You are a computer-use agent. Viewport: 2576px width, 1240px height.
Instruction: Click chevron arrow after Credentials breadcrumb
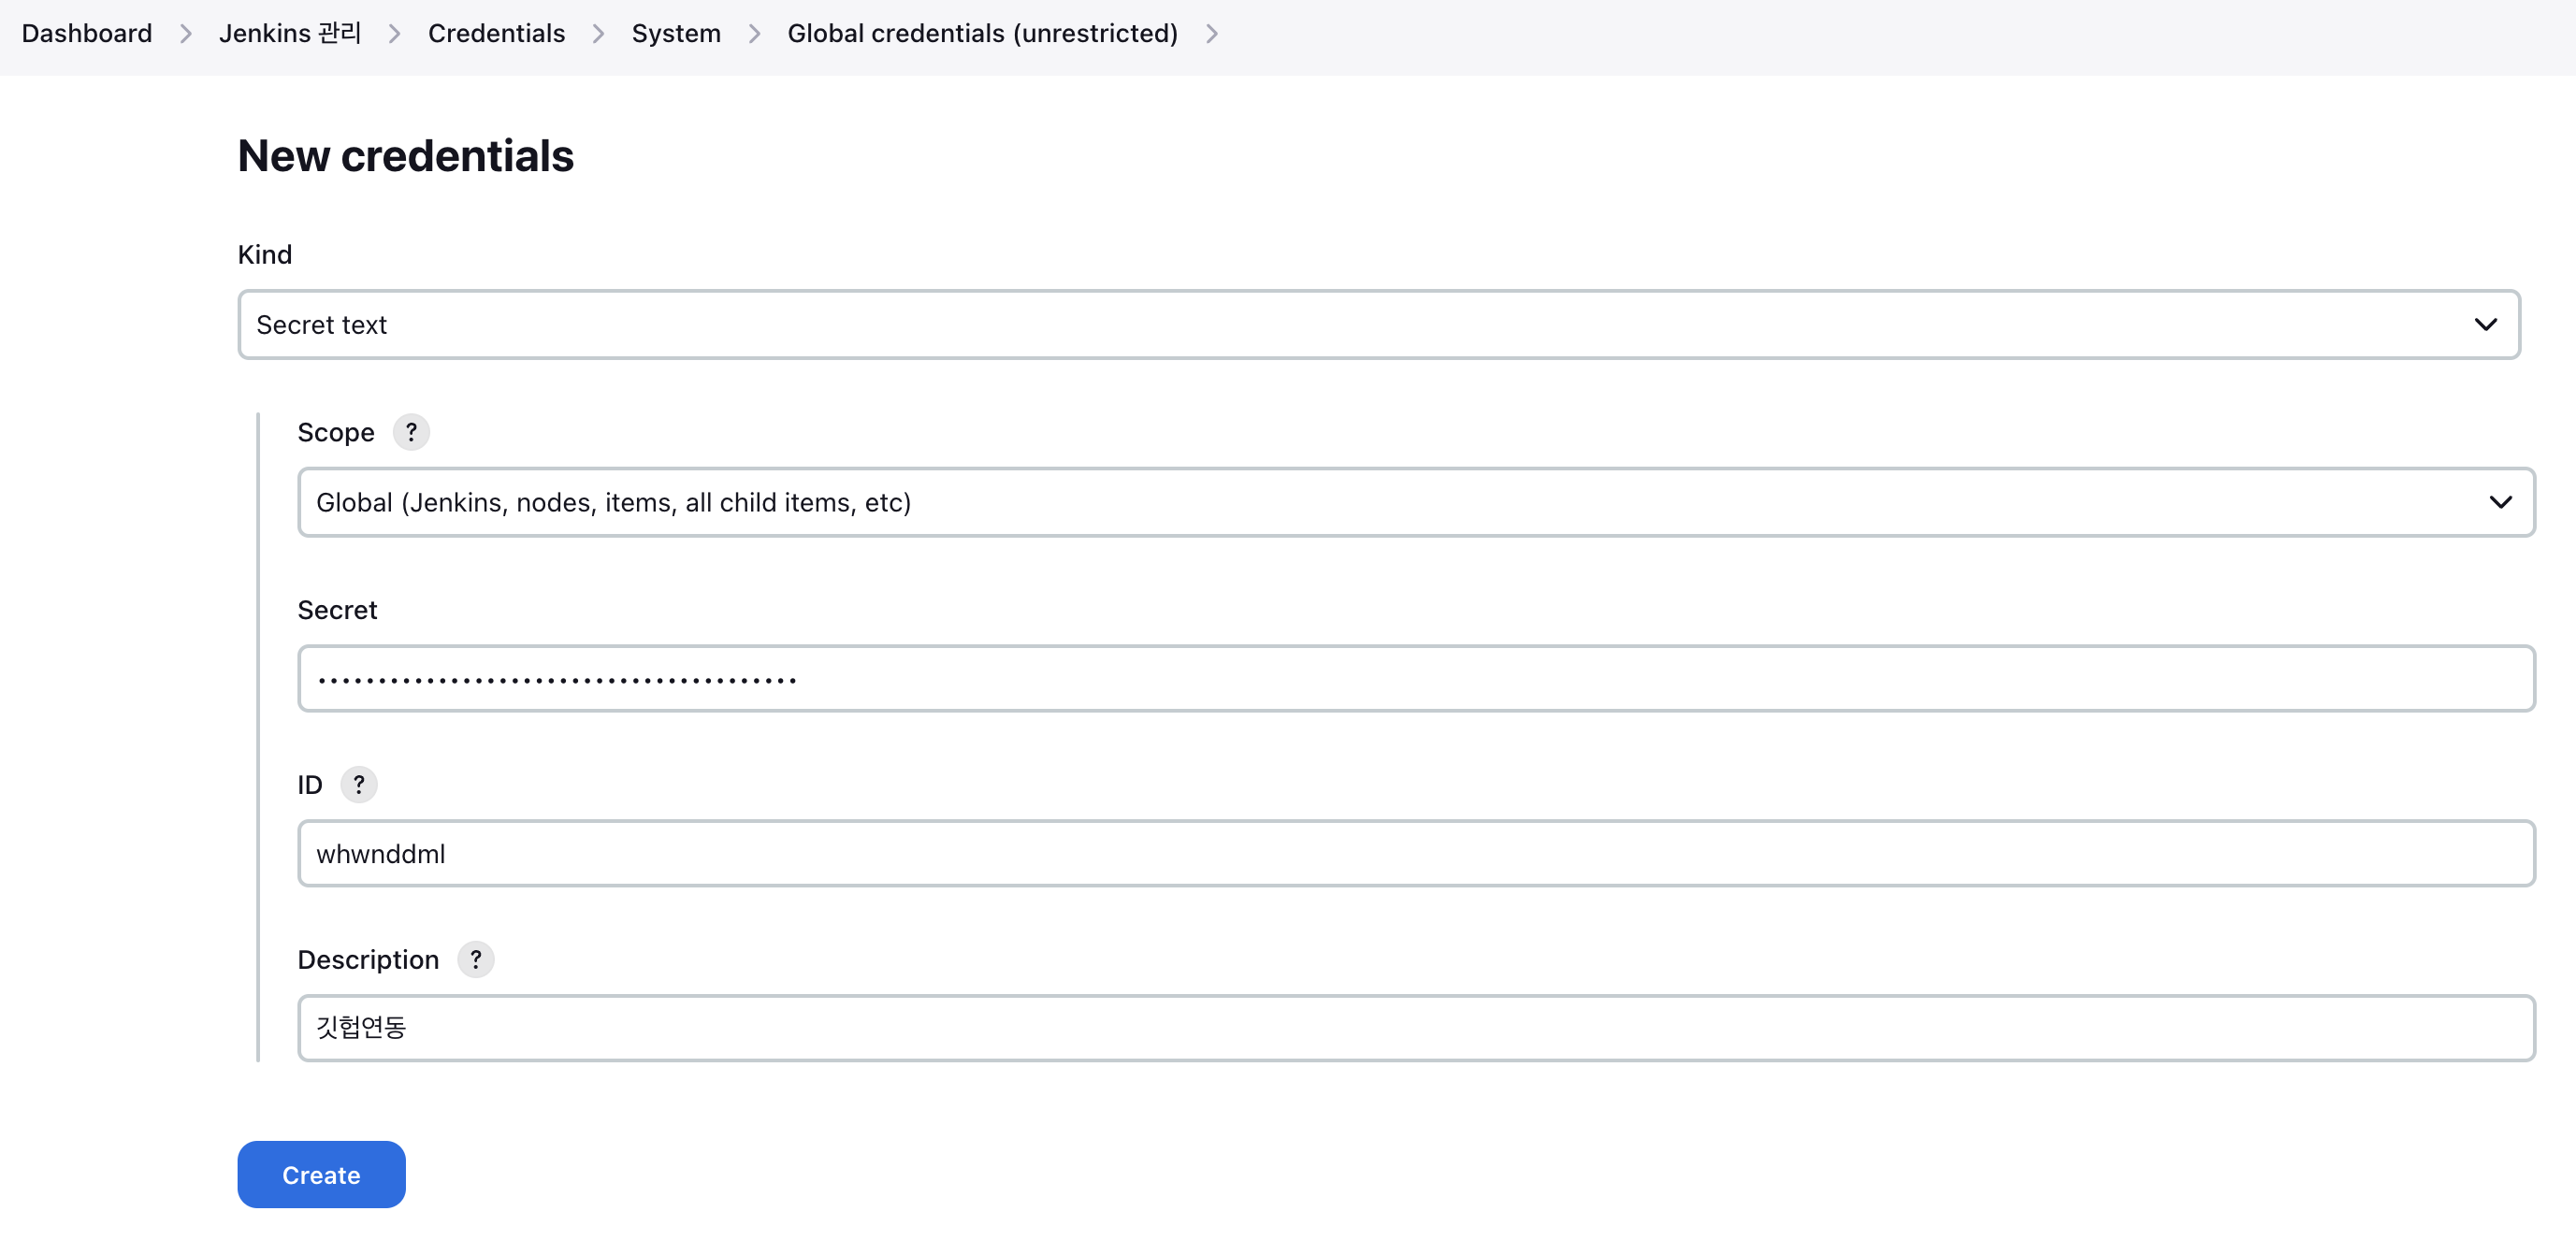tap(598, 34)
